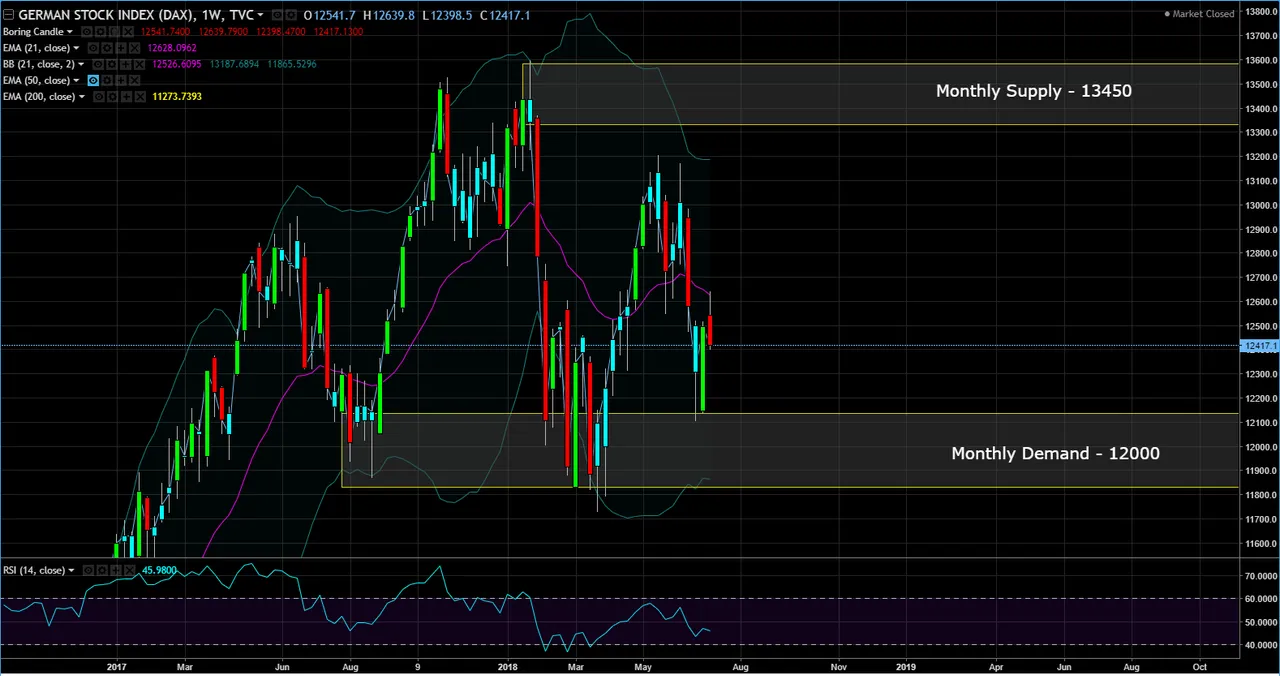The width and height of the screenshot is (1280, 676).
Task: Click the RSI value 45.9800
Action: pyautogui.click(x=159, y=571)
